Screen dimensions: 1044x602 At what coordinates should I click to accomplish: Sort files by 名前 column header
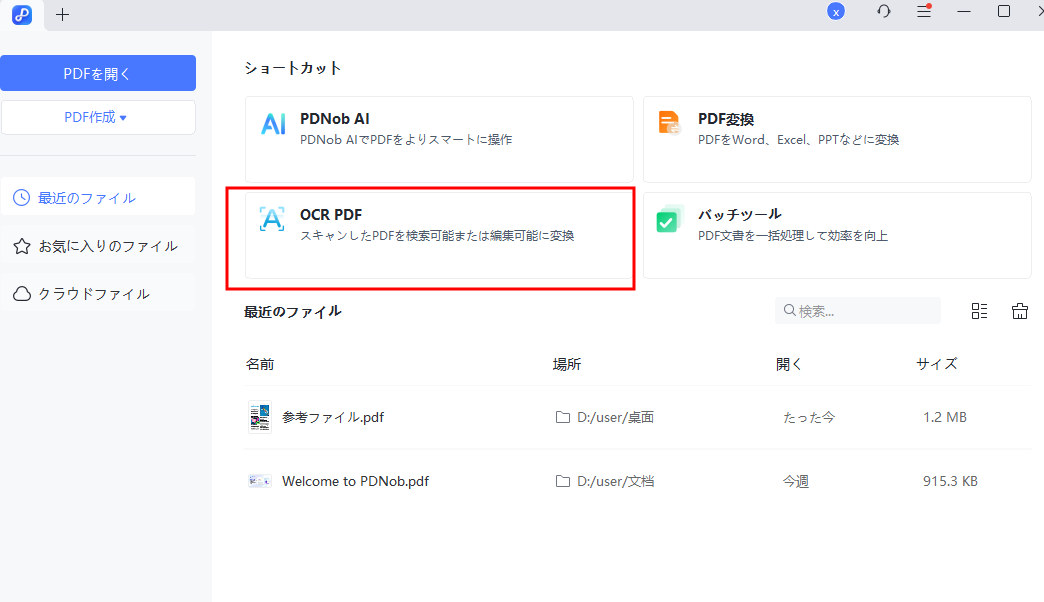(x=260, y=364)
